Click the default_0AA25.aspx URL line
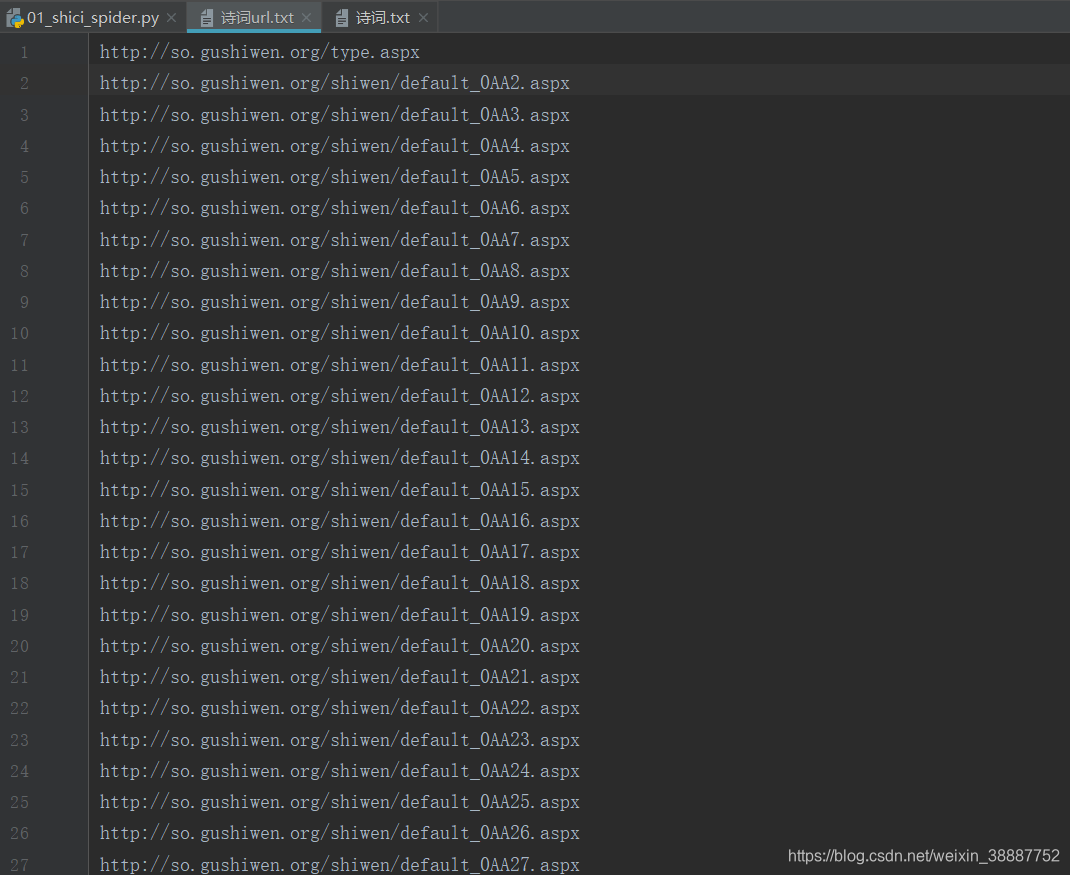The height and width of the screenshot is (875, 1070). pyautogui.click(x=340, y=802)
